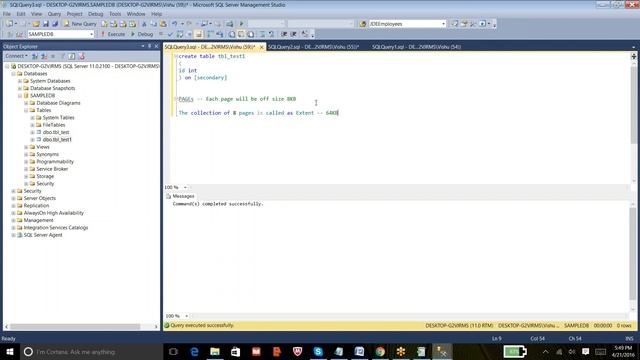Select dbo.tbl_test table in tree
This screenshot has height=360, width=640.
coord(56,132)
